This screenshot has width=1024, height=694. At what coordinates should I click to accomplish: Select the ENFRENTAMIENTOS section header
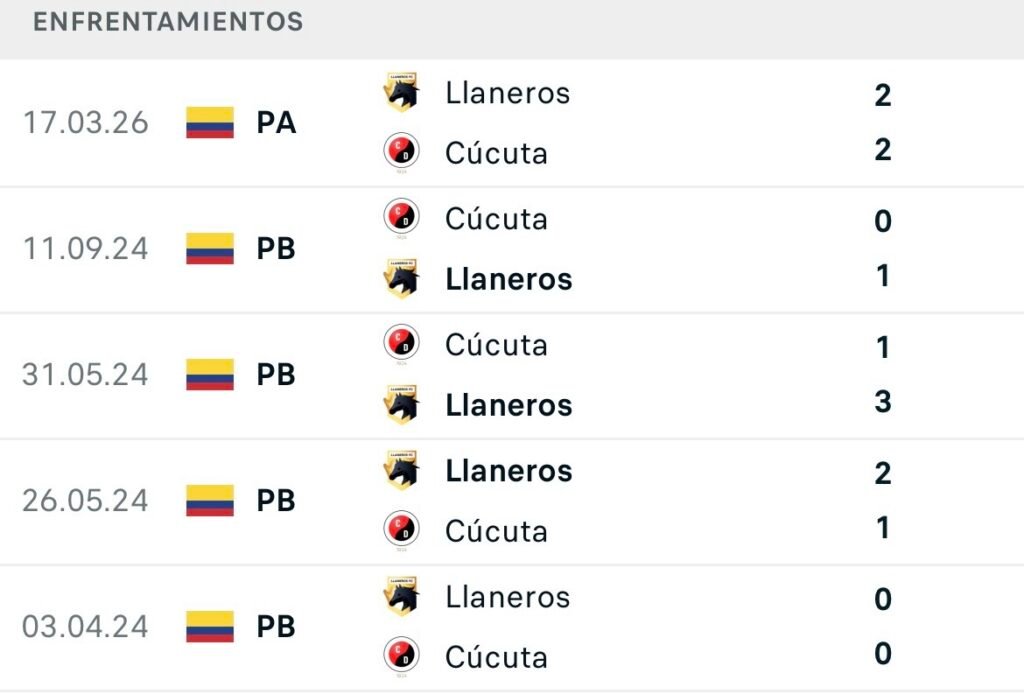[168, 22]
